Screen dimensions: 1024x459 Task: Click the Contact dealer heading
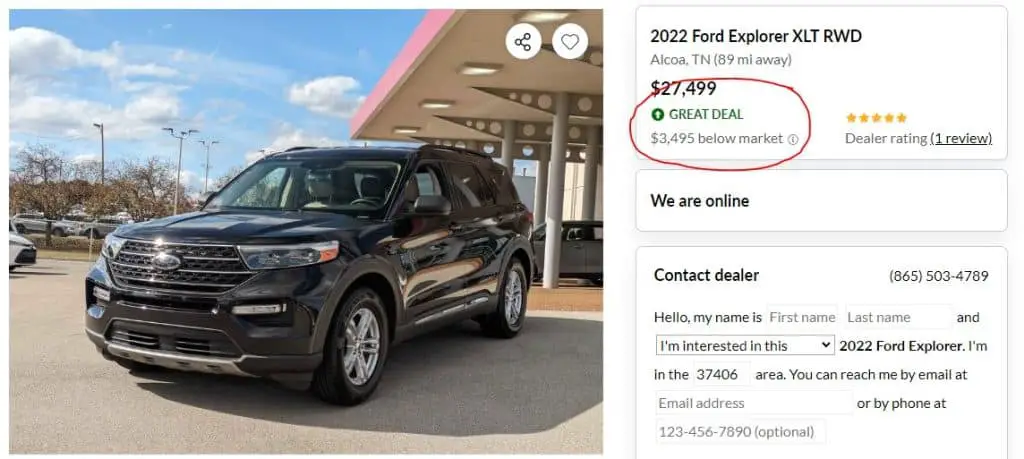point(706,275)
